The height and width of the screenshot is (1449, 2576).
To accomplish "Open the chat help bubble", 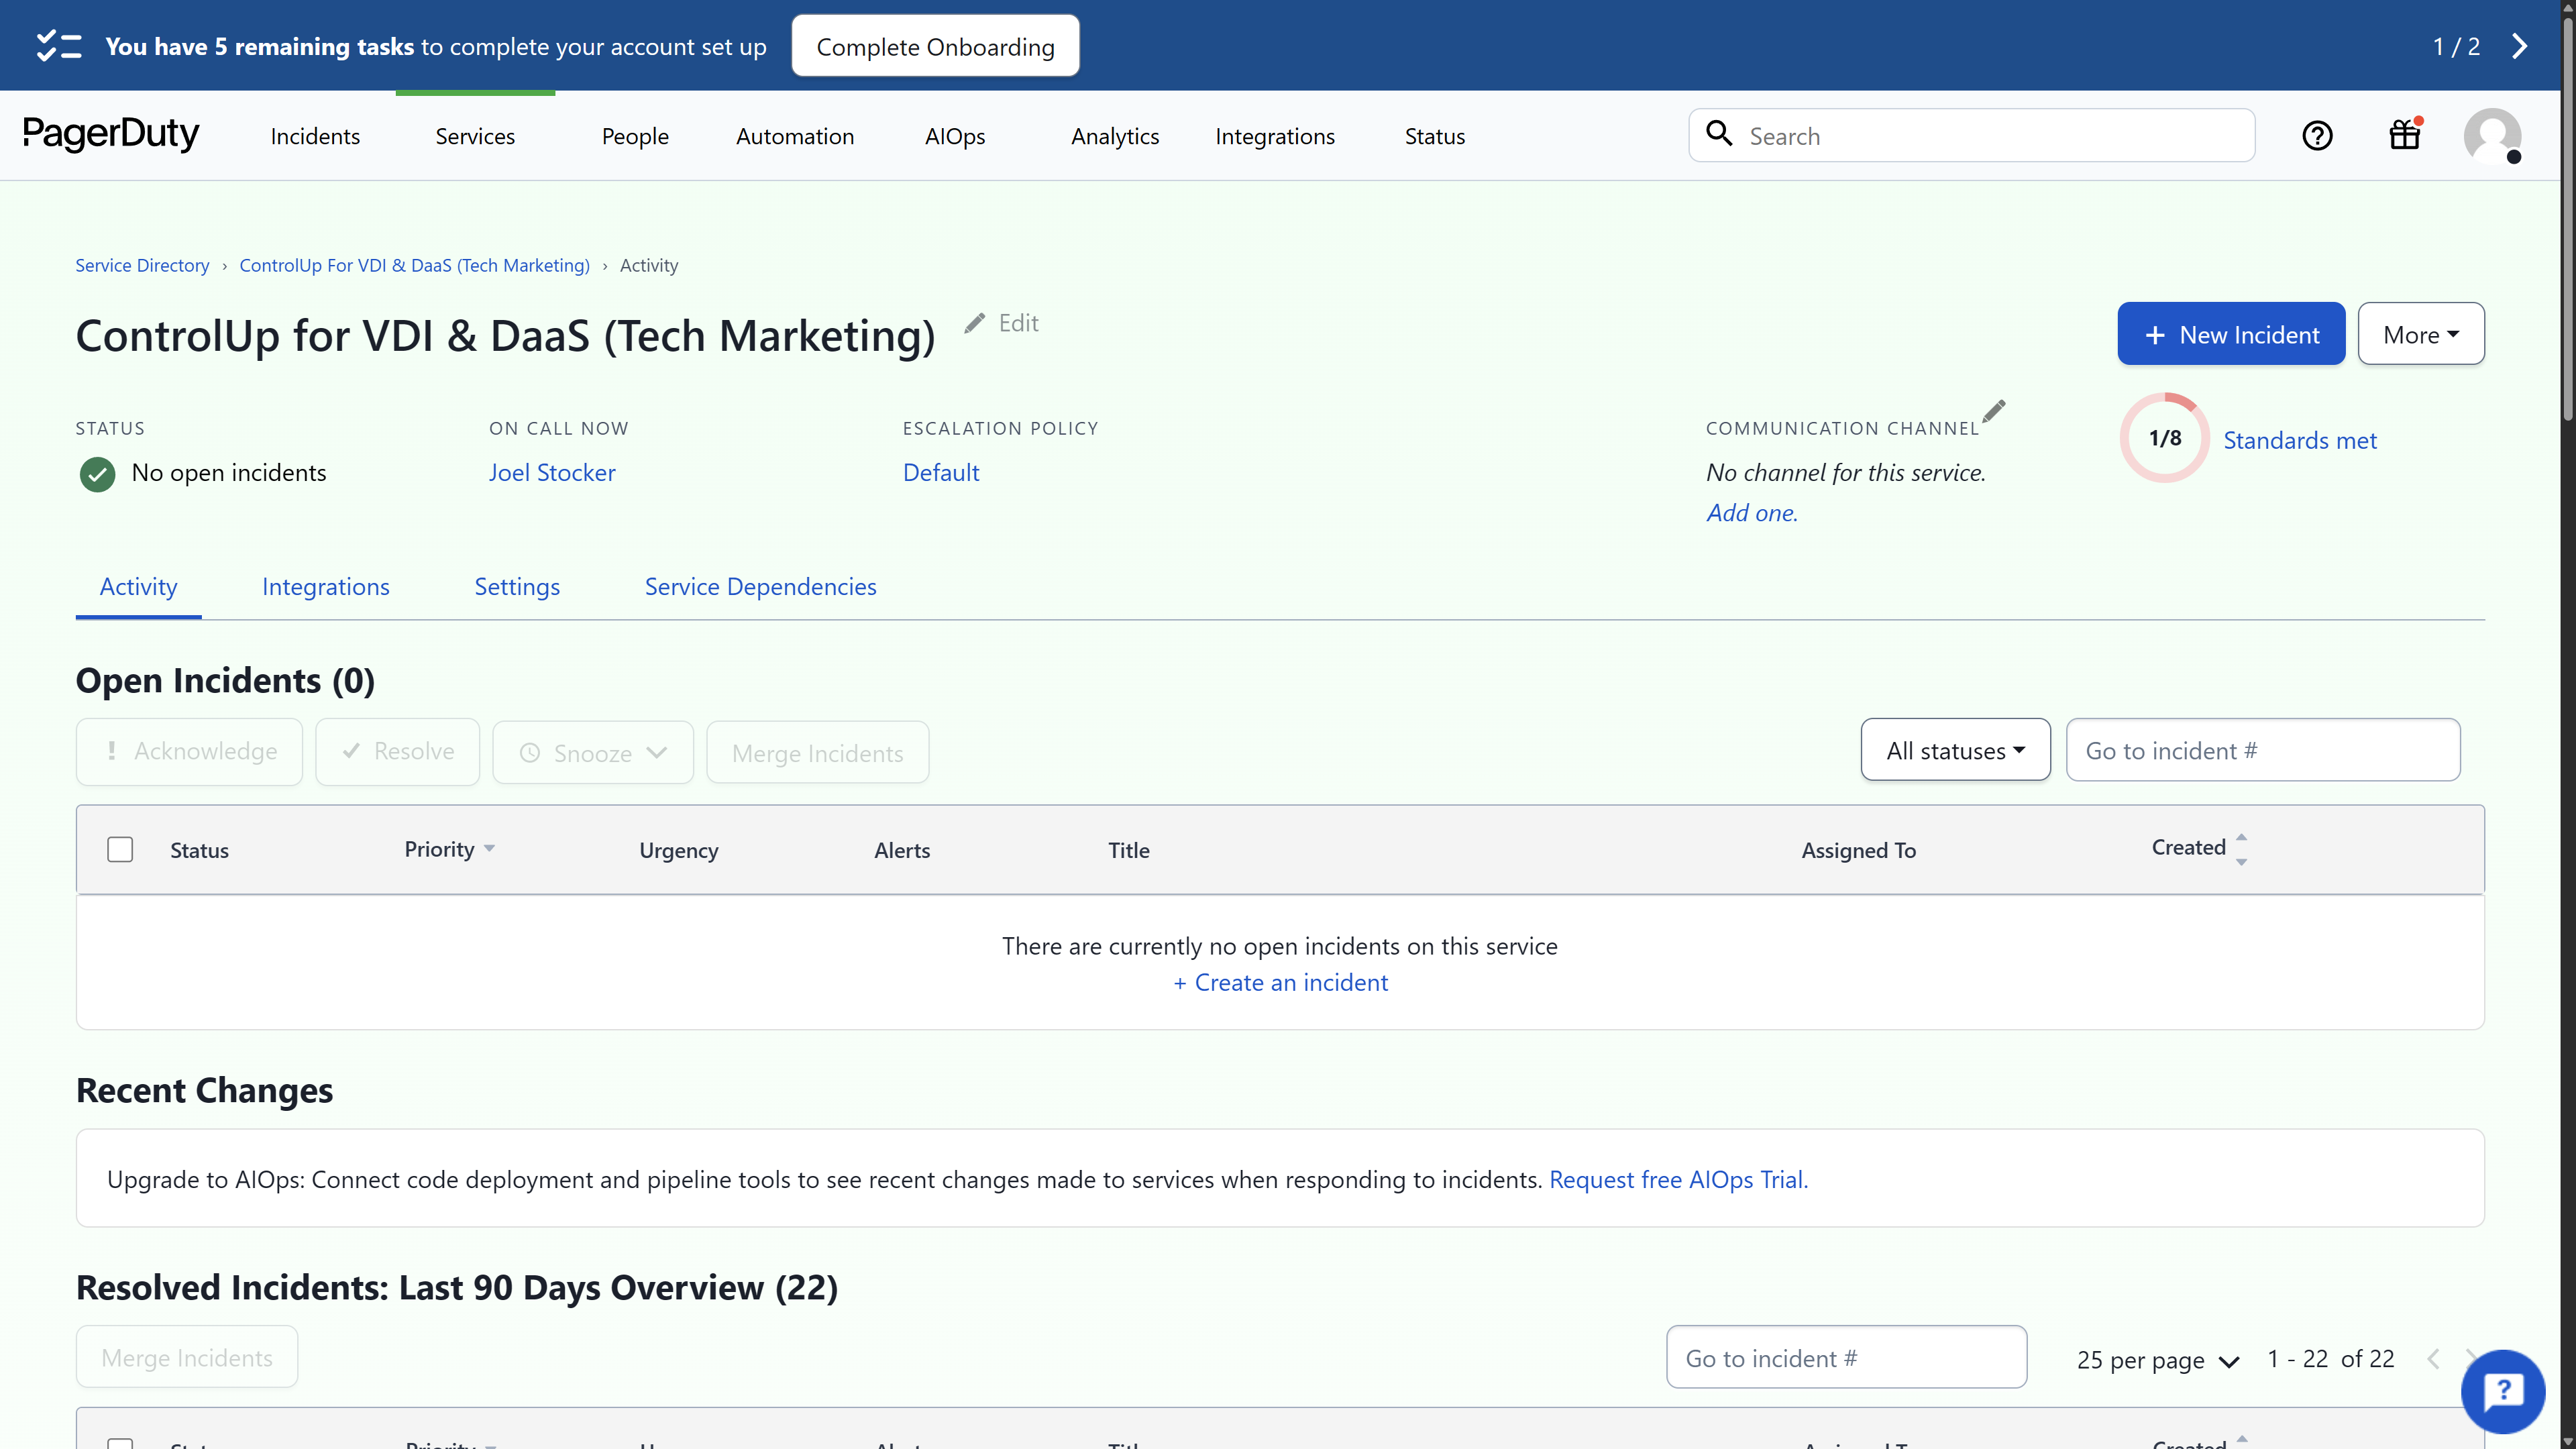I will (x=2503, y=1391).
